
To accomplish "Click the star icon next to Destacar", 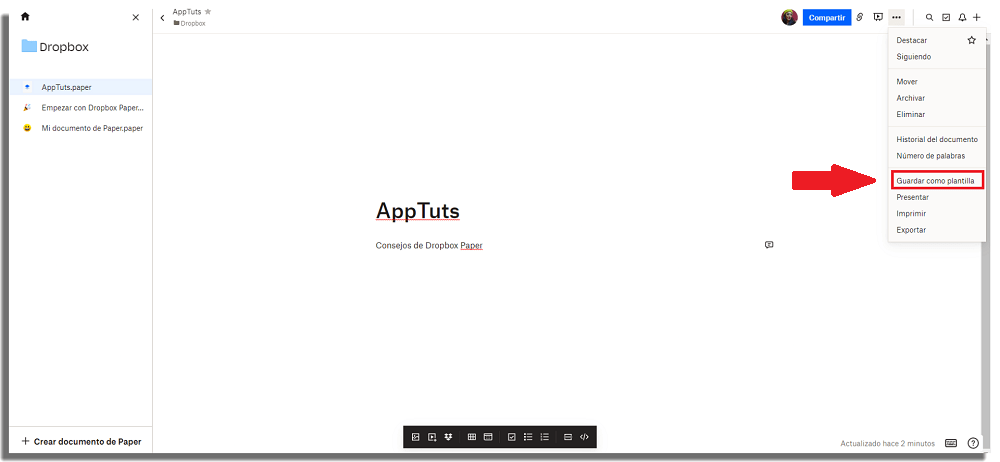I will 971,40.
